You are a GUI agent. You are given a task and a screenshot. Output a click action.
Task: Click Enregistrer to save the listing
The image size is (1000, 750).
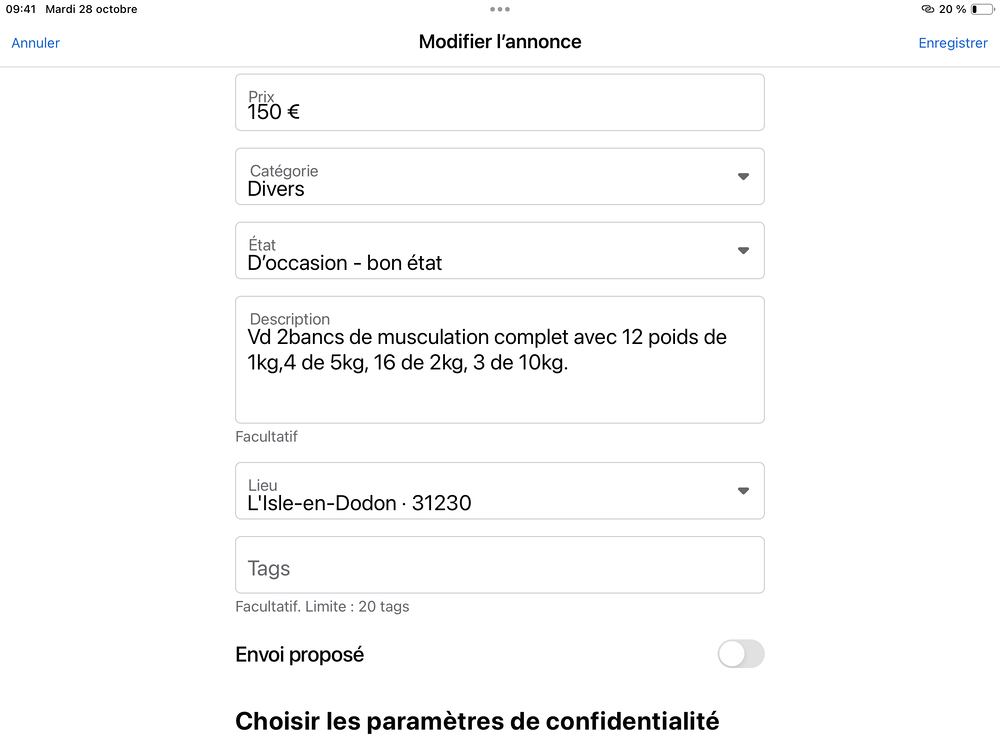pyautogui.click(x=953, y=43)
